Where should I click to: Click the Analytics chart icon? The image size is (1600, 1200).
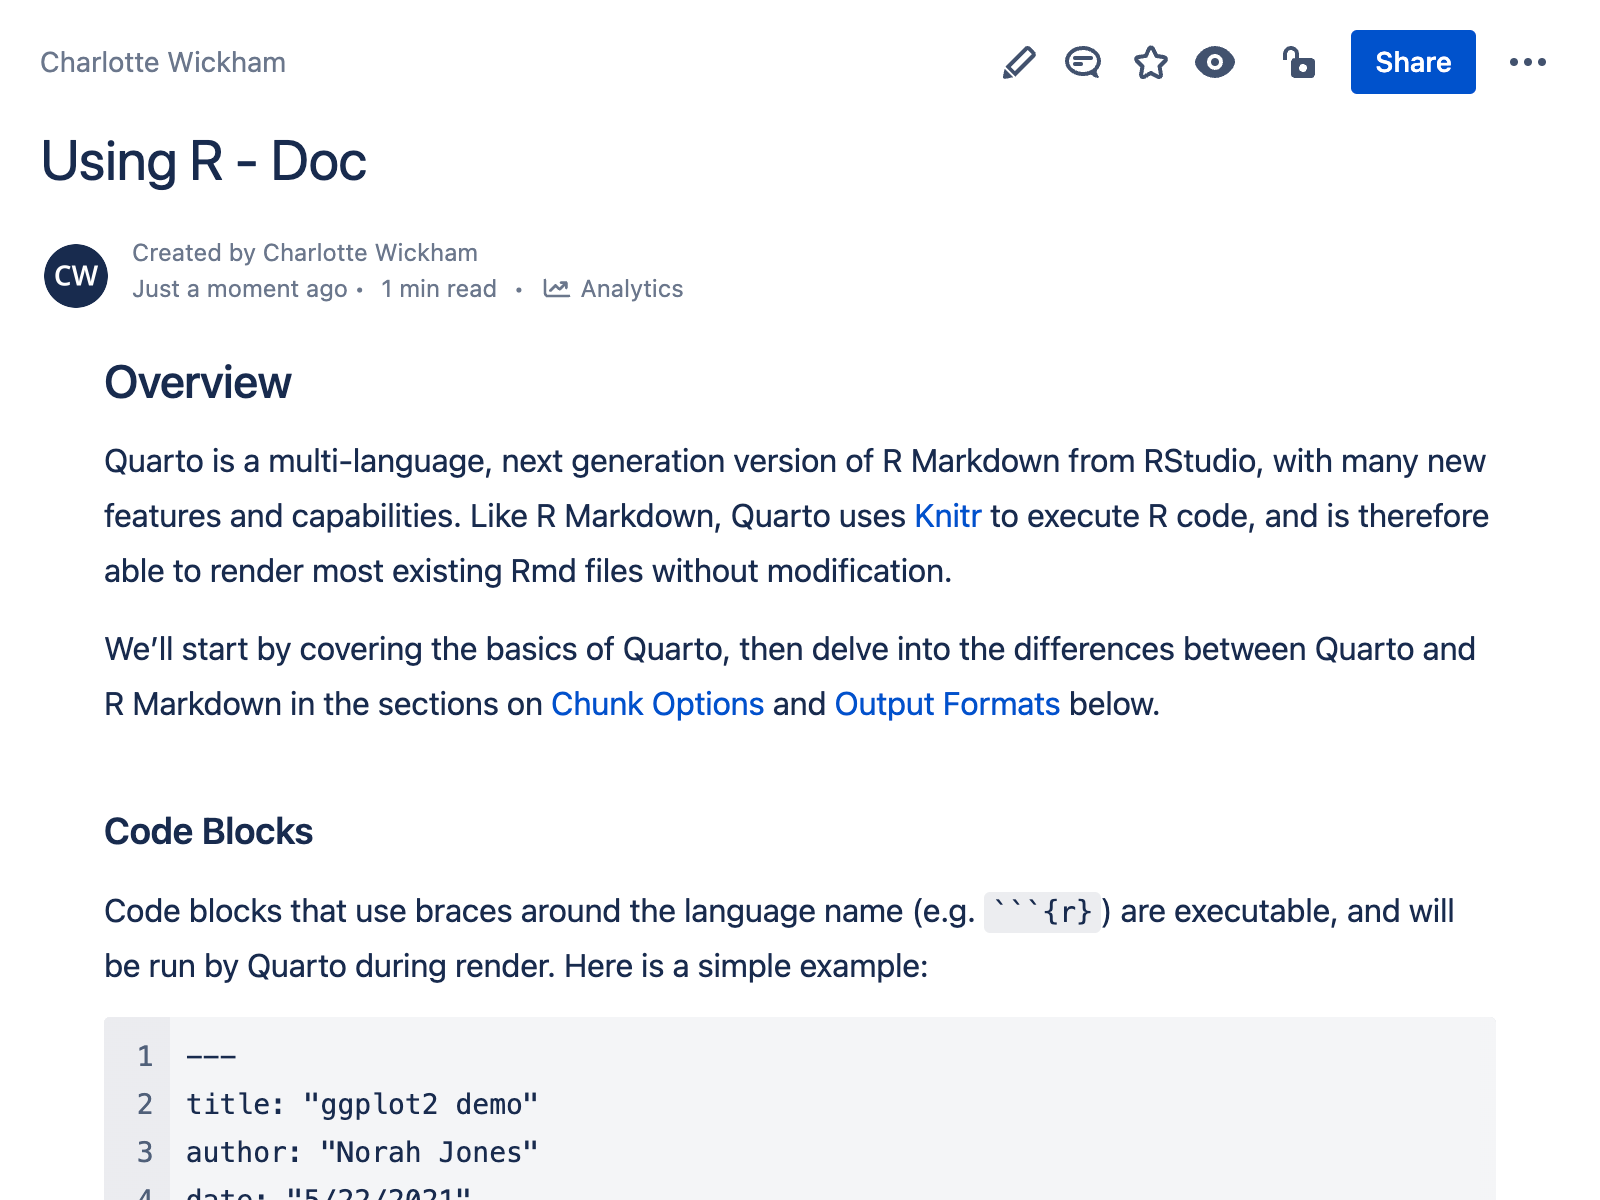tap(557, 289)
